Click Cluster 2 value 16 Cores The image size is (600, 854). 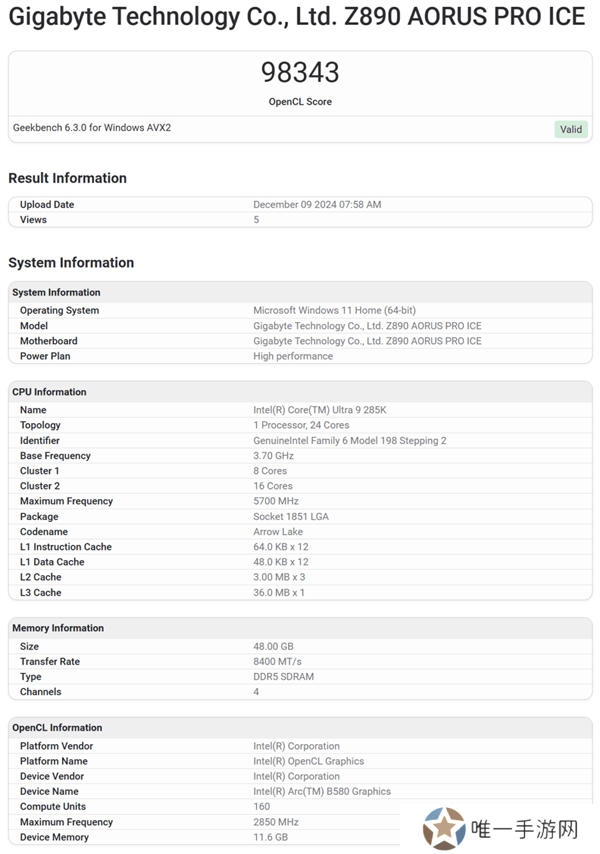point(273,486)
